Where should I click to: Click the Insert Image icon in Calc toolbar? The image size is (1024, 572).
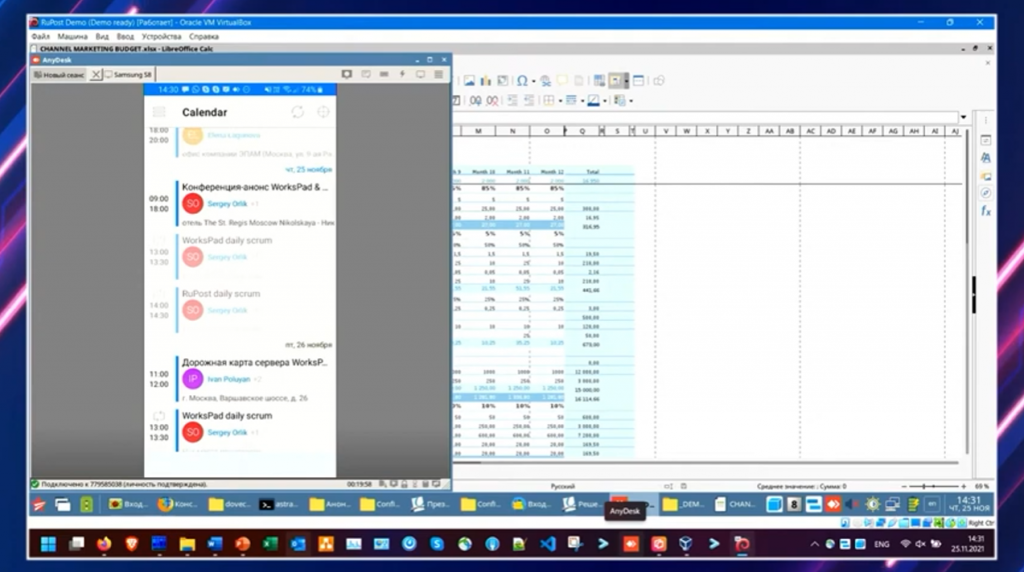(470, 81)
